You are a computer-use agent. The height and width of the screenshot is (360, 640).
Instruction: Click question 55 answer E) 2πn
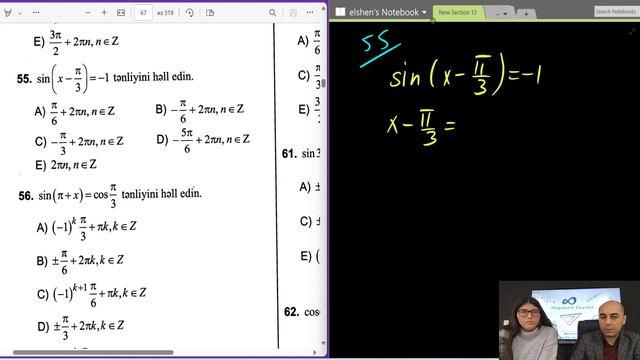[x=66, y=165]
